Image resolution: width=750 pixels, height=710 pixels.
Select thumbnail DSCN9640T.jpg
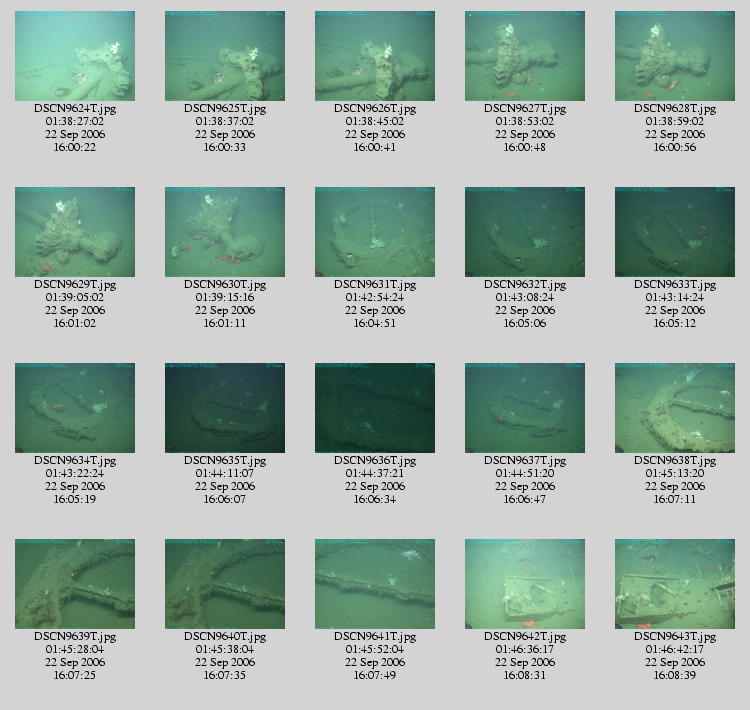point(225,584)
